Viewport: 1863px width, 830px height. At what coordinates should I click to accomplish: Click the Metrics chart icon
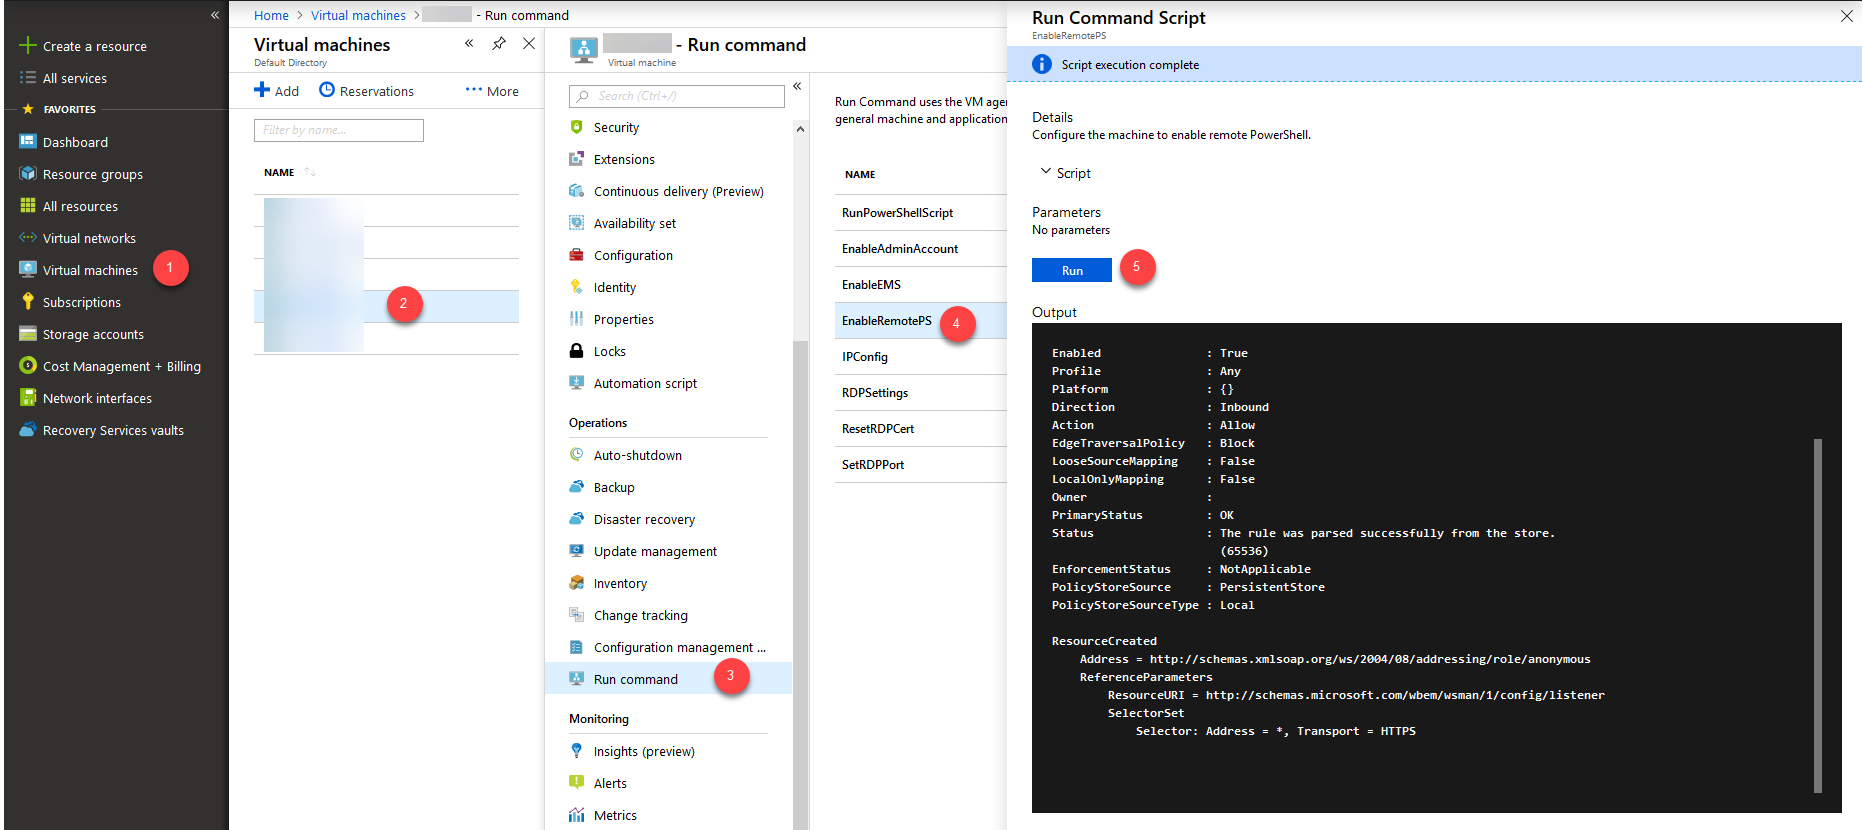pyautogui.click(x=576, y=815)
